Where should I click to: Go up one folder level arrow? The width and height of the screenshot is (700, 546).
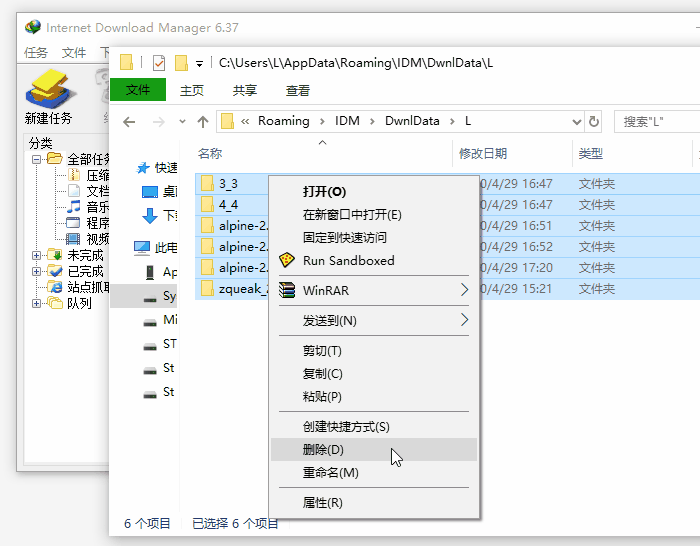(x=203, y=121)
